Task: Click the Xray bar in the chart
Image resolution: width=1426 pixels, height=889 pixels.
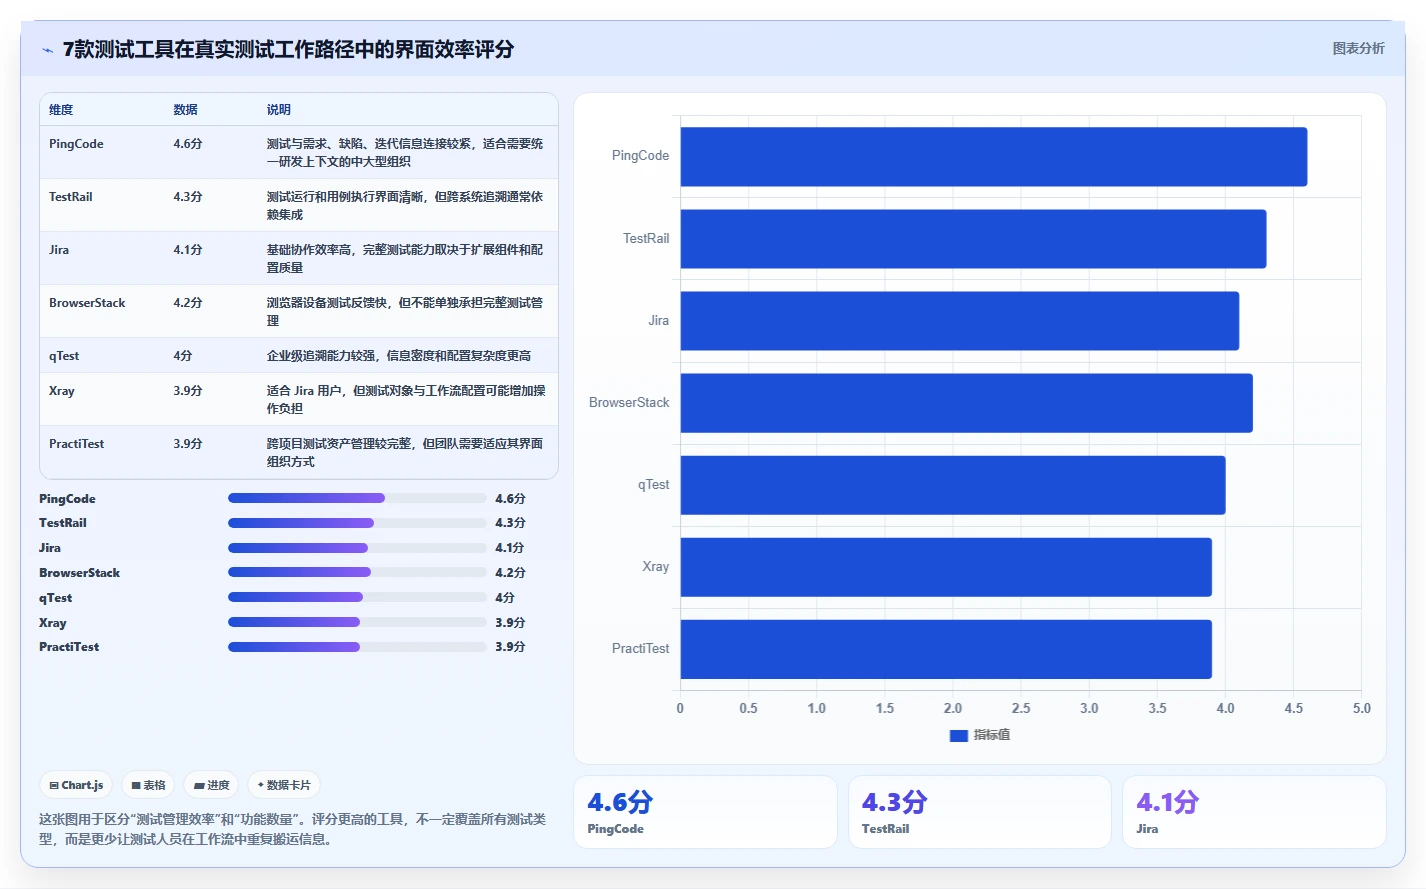Action: [x=946, y=567]
